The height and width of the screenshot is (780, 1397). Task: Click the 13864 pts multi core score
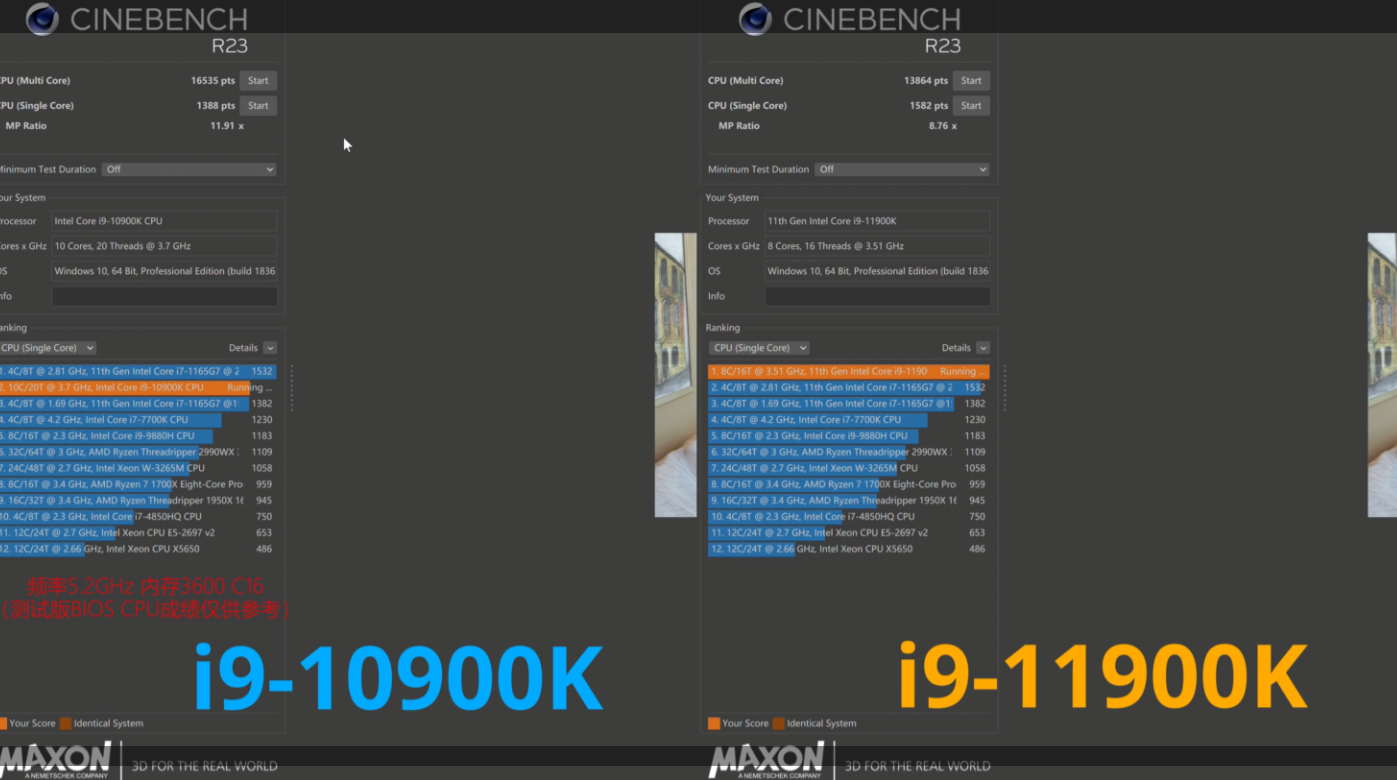[x=926, y=81]
